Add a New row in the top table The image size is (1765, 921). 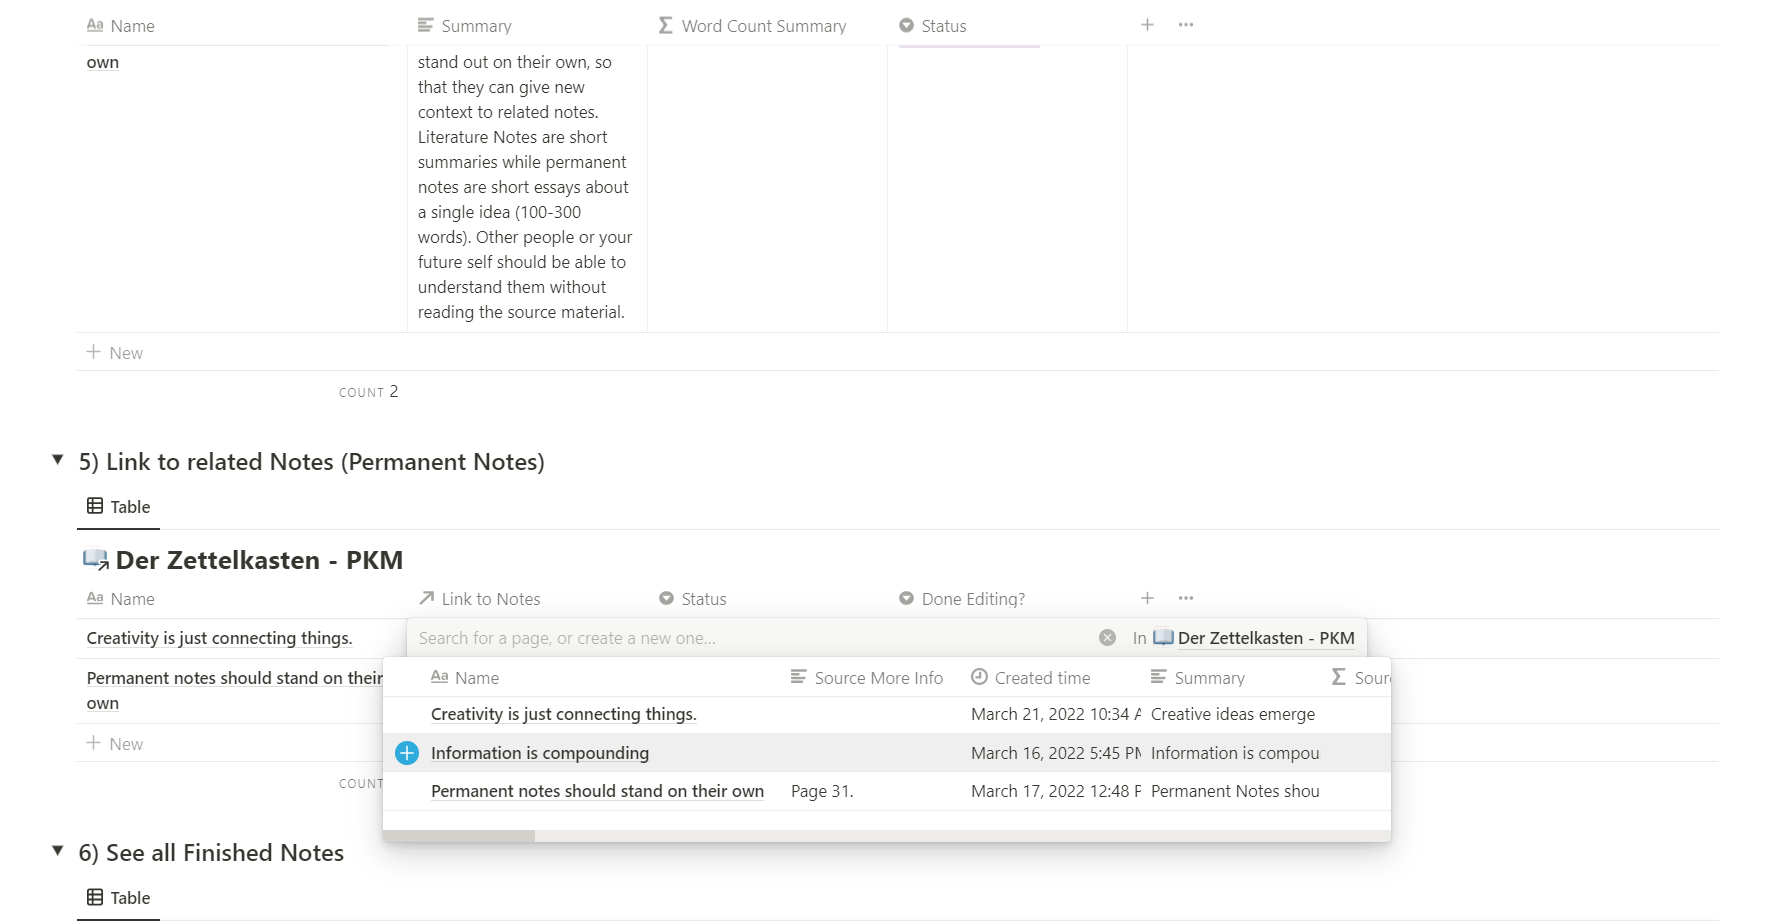coord(115,353)
